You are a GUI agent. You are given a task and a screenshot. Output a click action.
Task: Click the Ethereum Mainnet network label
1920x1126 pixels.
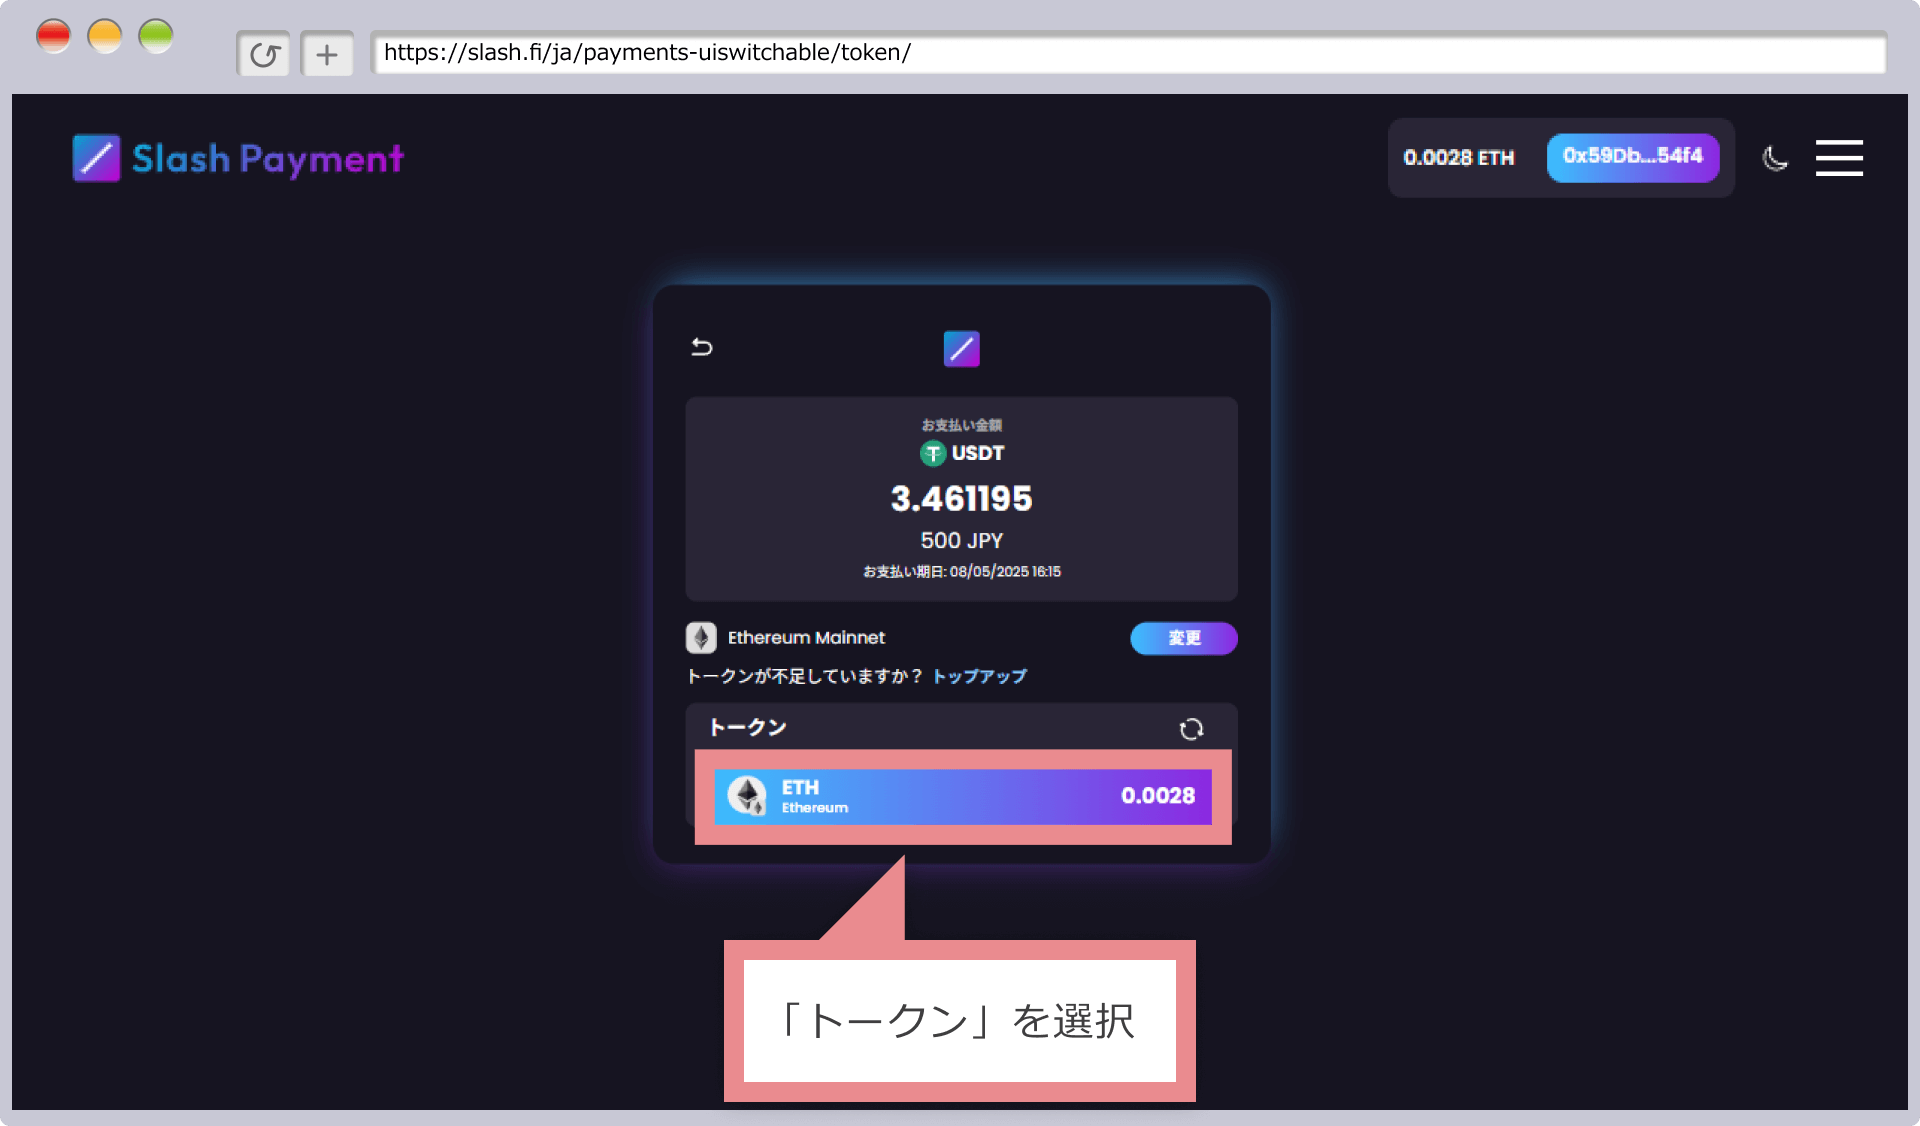click(x=806, y=637)
